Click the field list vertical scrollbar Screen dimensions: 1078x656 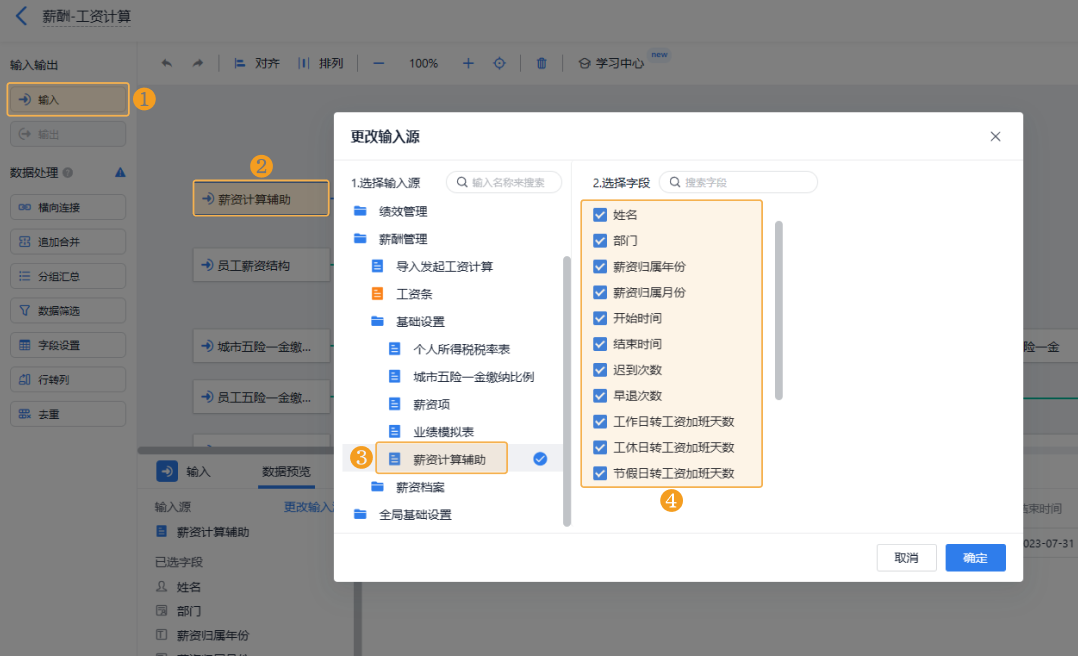click(779, 310)
